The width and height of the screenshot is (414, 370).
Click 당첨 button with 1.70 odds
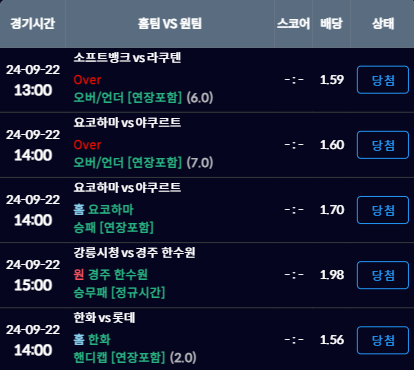pyautogui.click(x=383, y=210)
